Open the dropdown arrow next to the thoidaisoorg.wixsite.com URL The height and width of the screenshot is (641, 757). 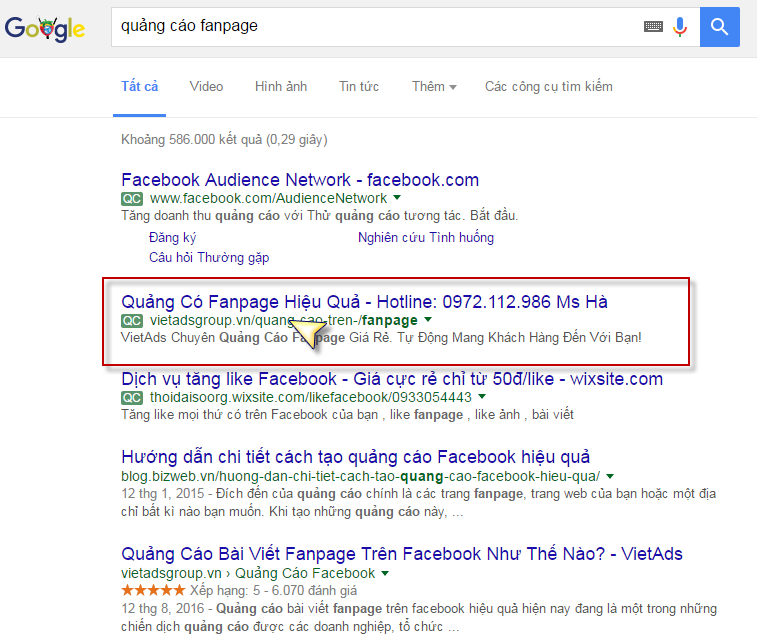tap(482, 396)
